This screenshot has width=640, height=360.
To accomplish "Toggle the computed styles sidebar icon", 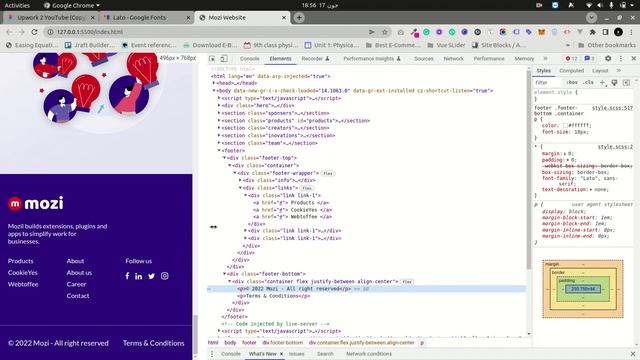I will [627, 82].
